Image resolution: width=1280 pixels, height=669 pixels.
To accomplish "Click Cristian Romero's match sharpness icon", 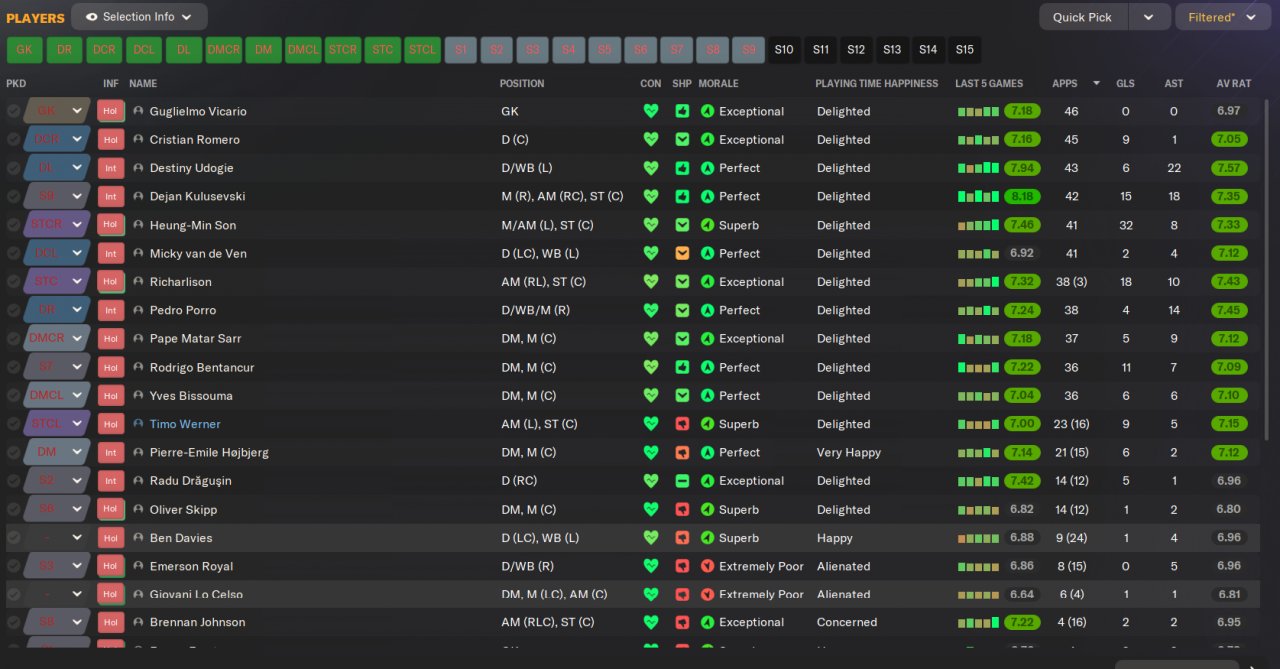I will 682,139.
